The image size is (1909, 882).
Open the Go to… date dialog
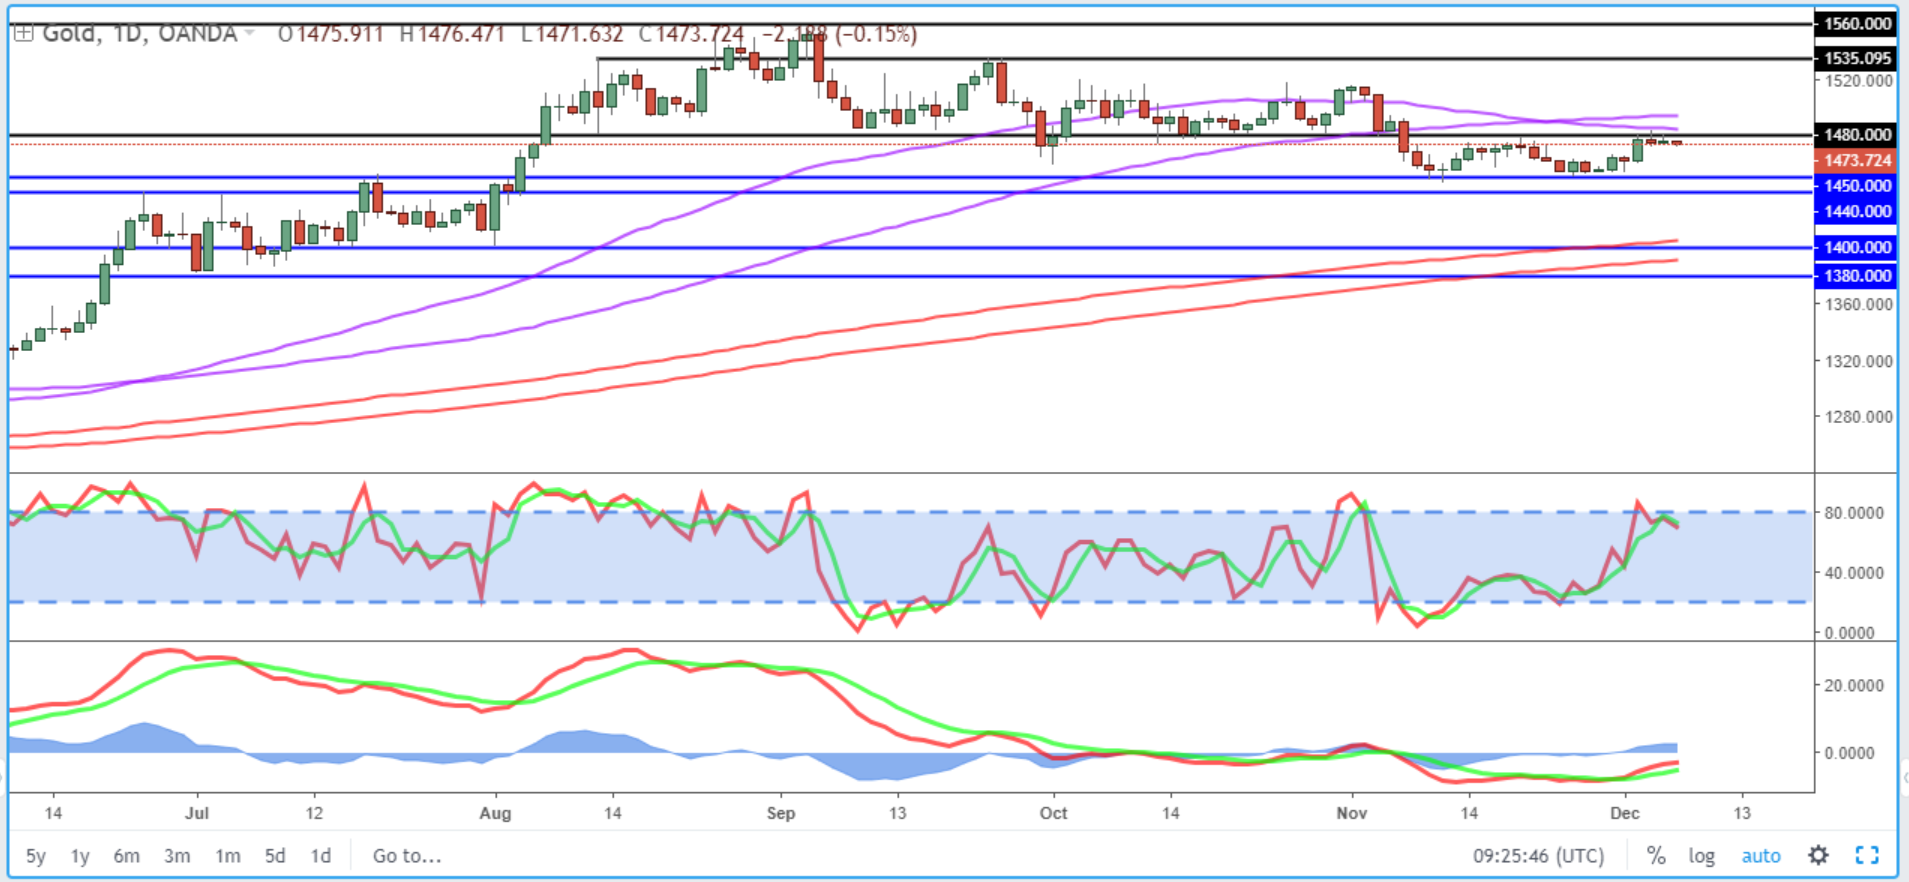click(407, 856)
